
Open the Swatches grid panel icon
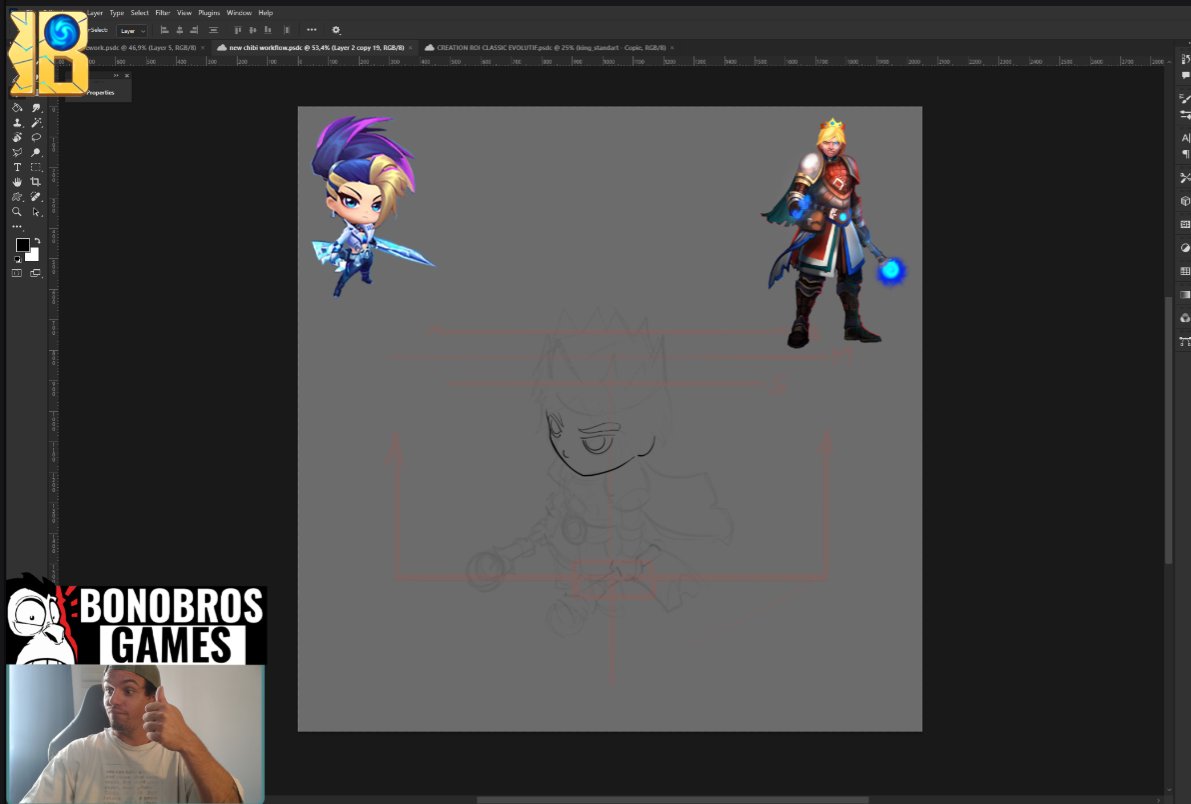pyautogui.click(x=1184, y=271)
